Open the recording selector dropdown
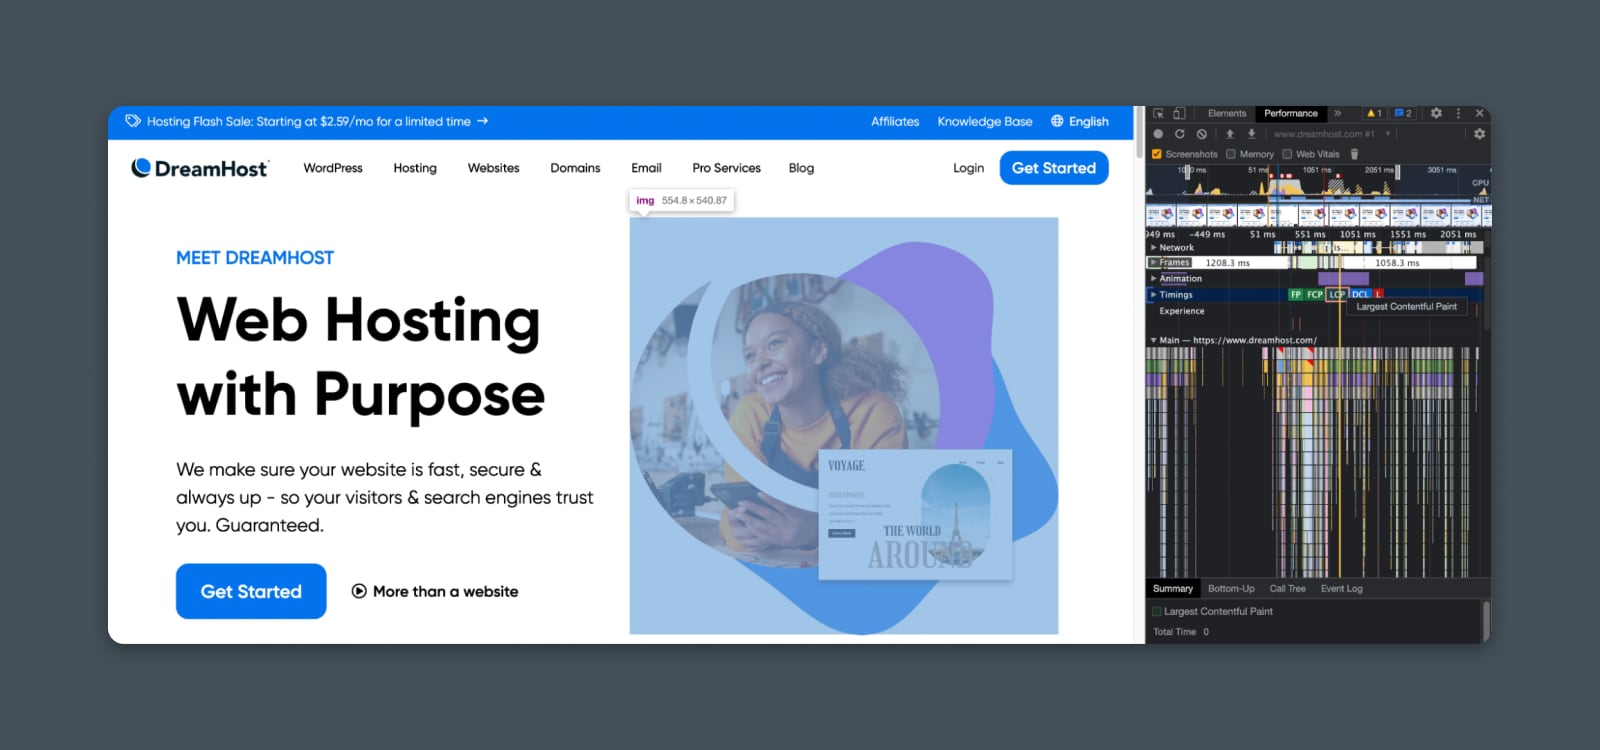 1388,134
